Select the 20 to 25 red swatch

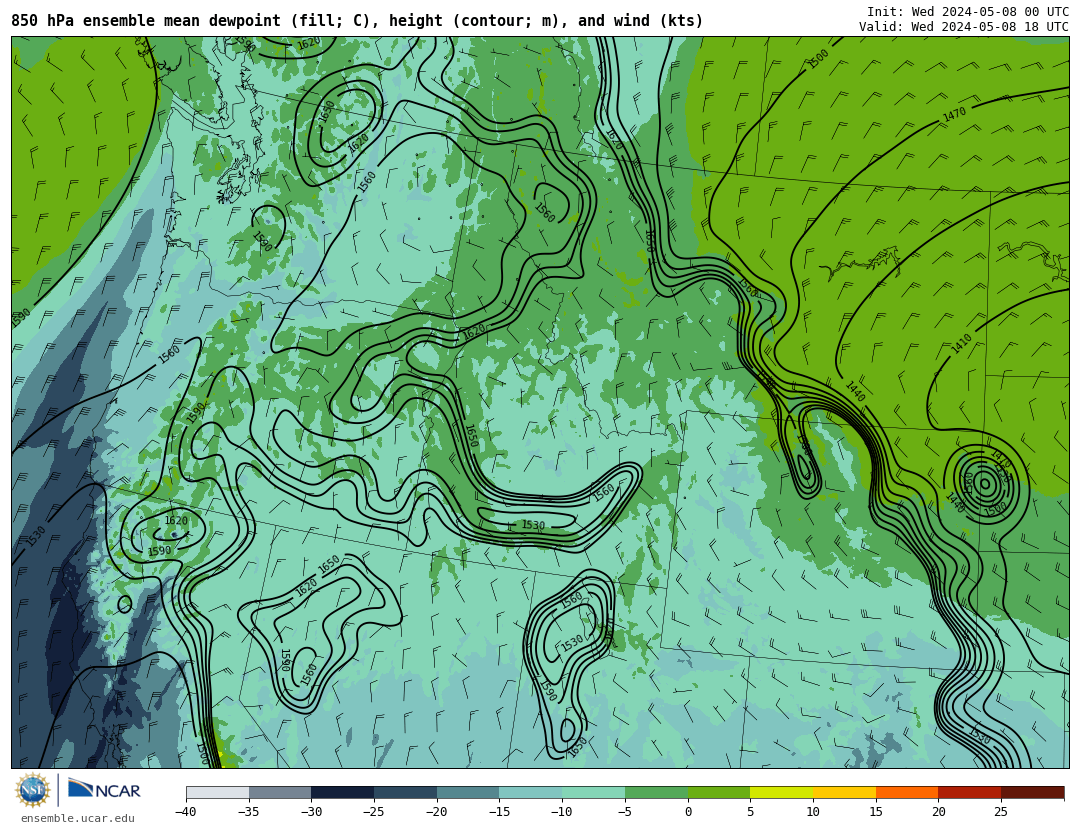coord(970,792)
